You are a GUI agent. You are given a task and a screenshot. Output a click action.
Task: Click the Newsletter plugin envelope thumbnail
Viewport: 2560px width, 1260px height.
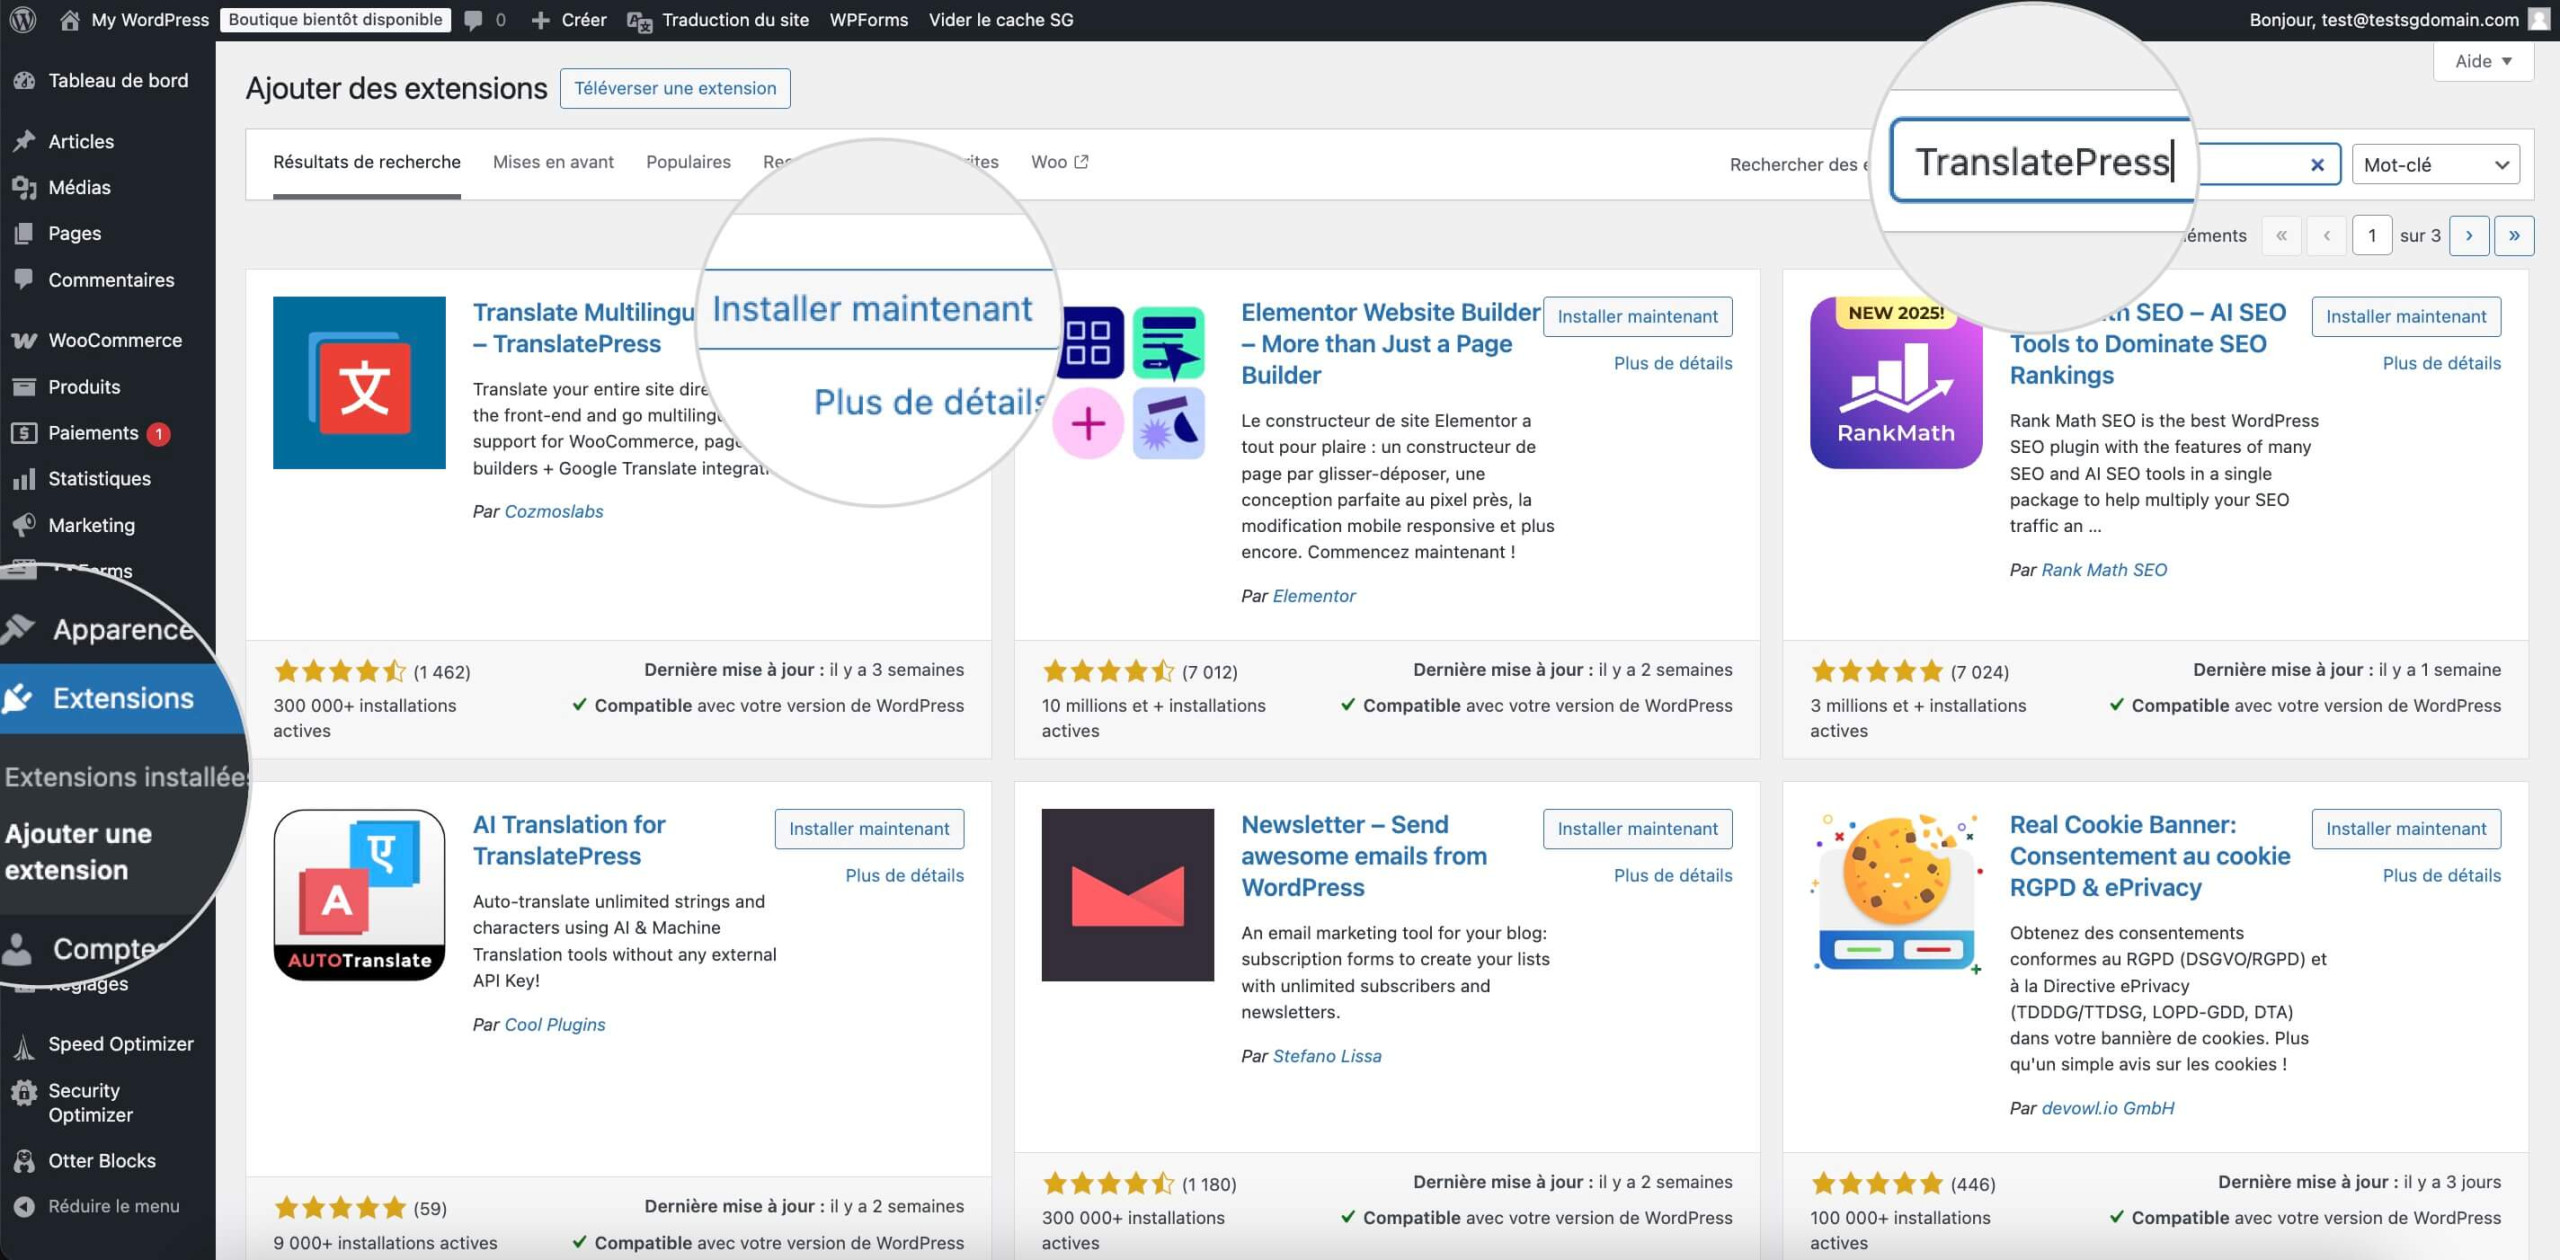click(1127, 895)
